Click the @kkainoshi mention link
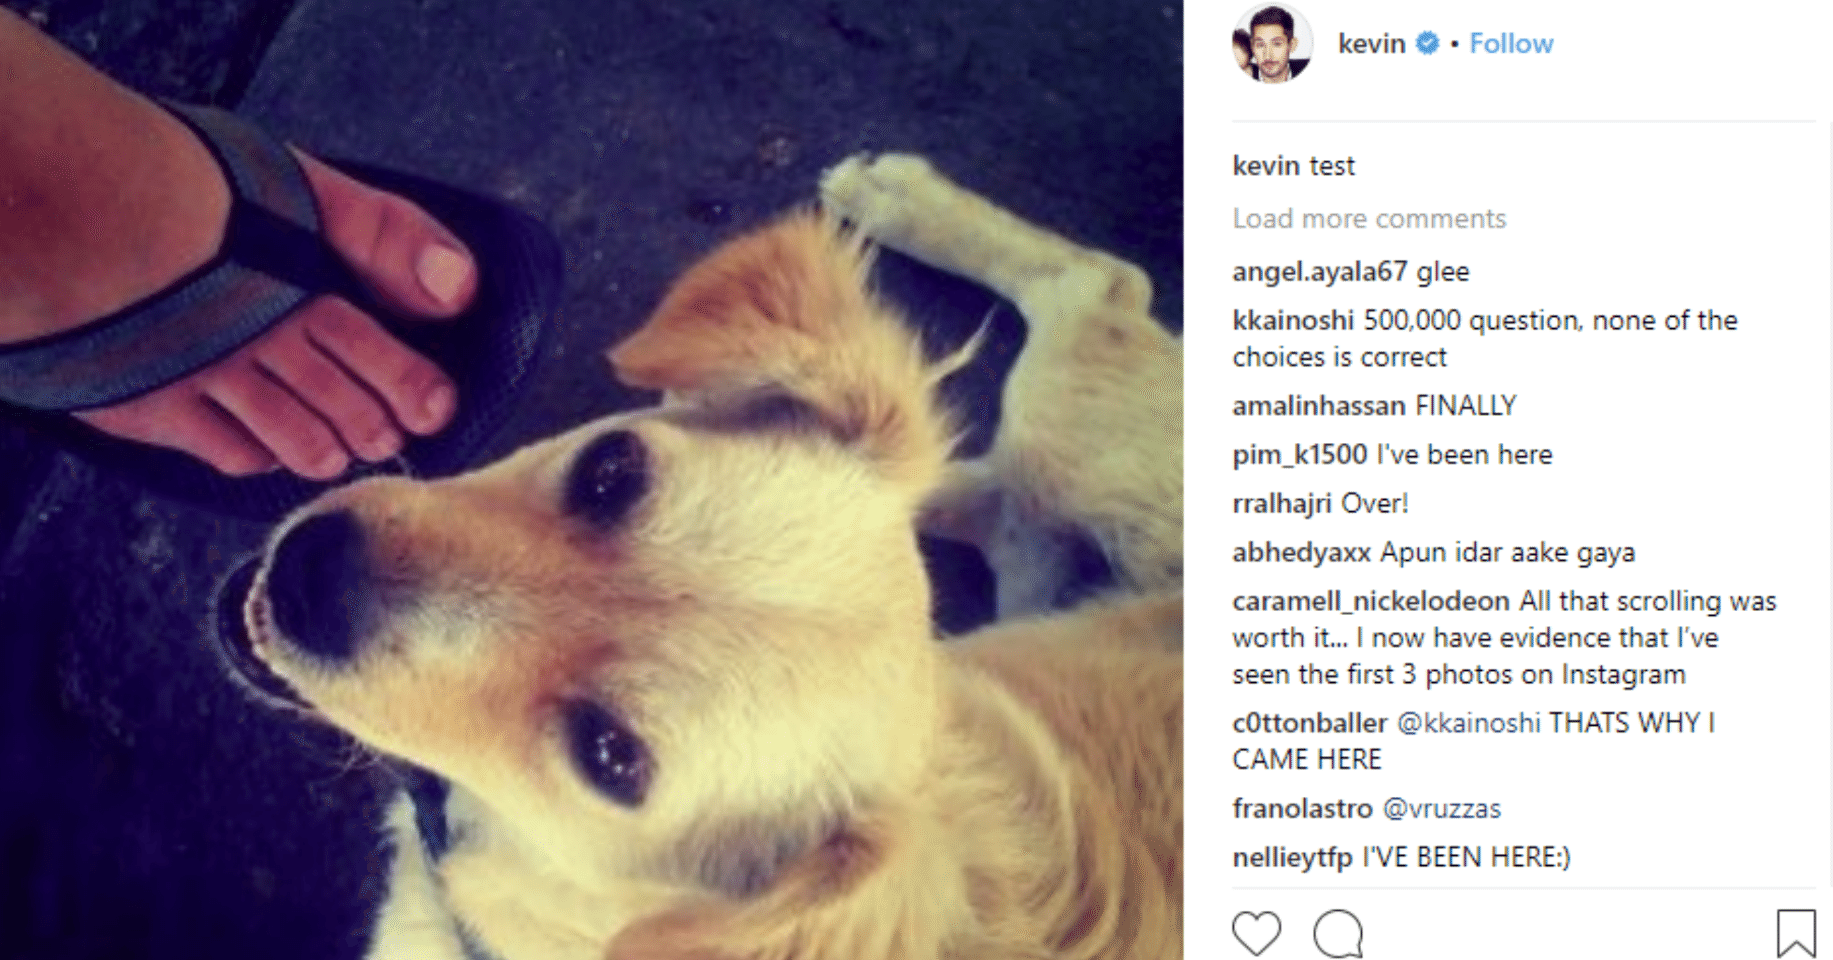The image size is (1833, 960). [1468, 722]
